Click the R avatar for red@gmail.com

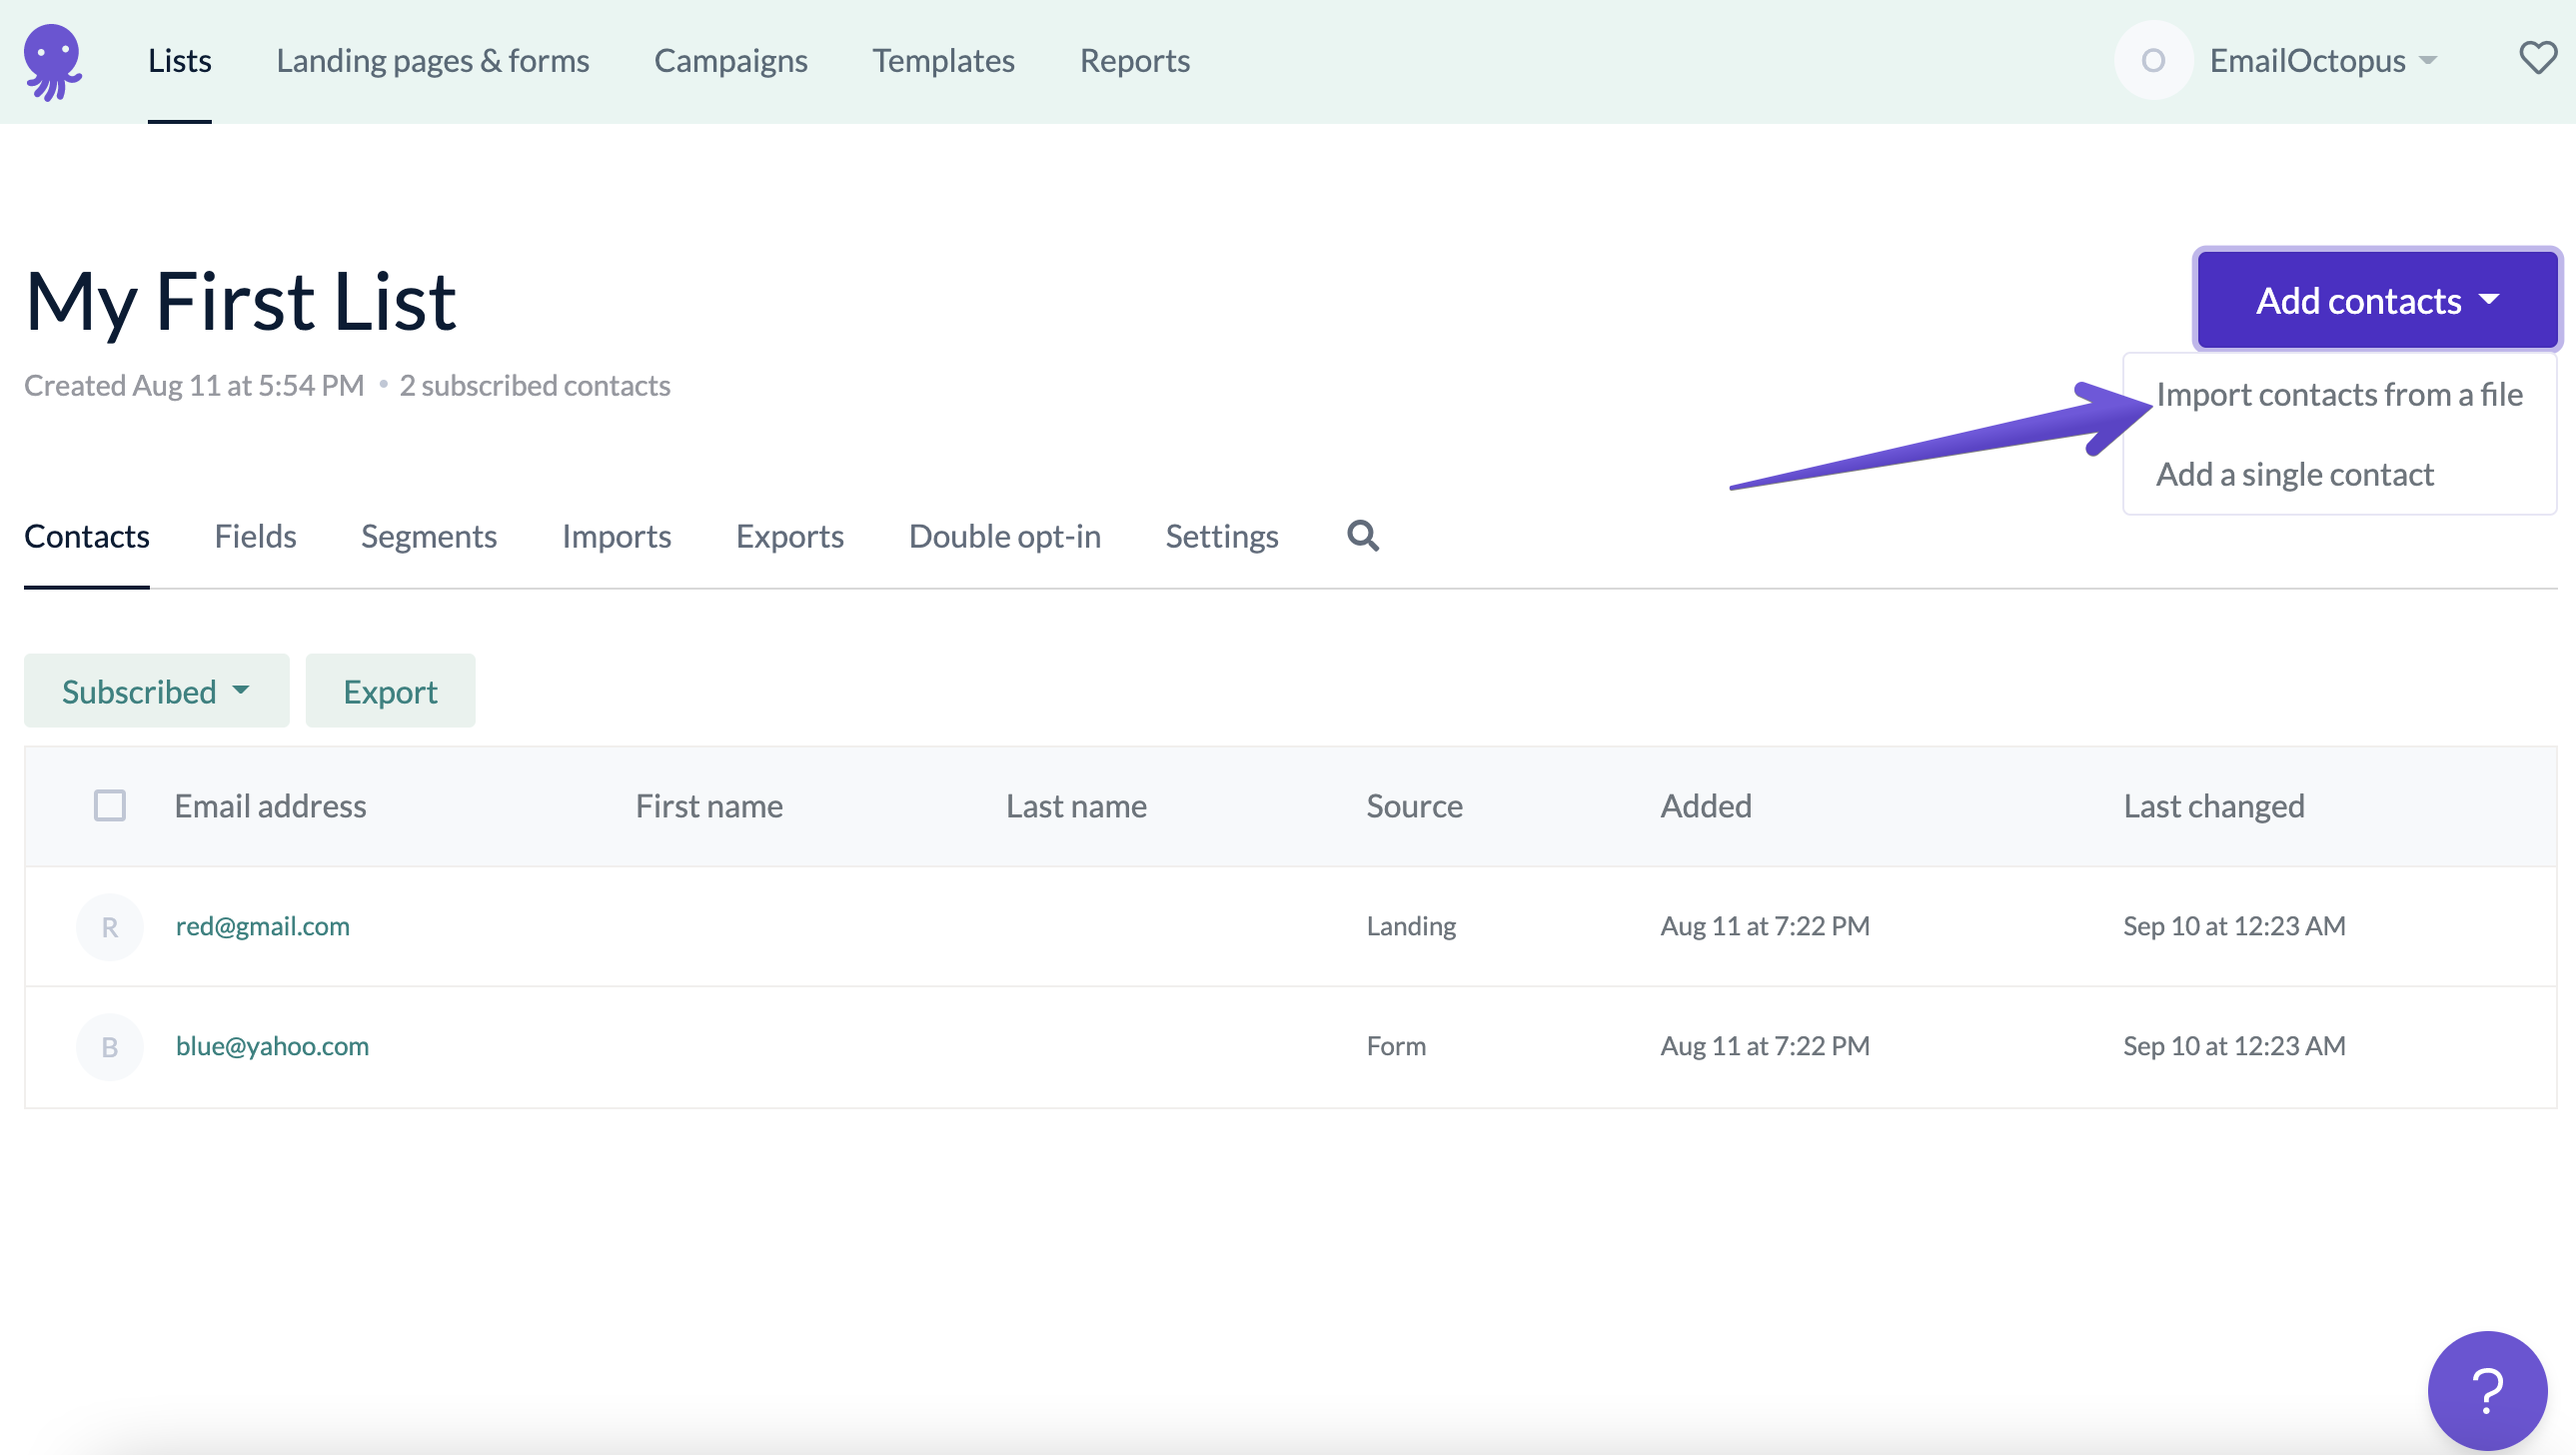click(x=109, y=927)
